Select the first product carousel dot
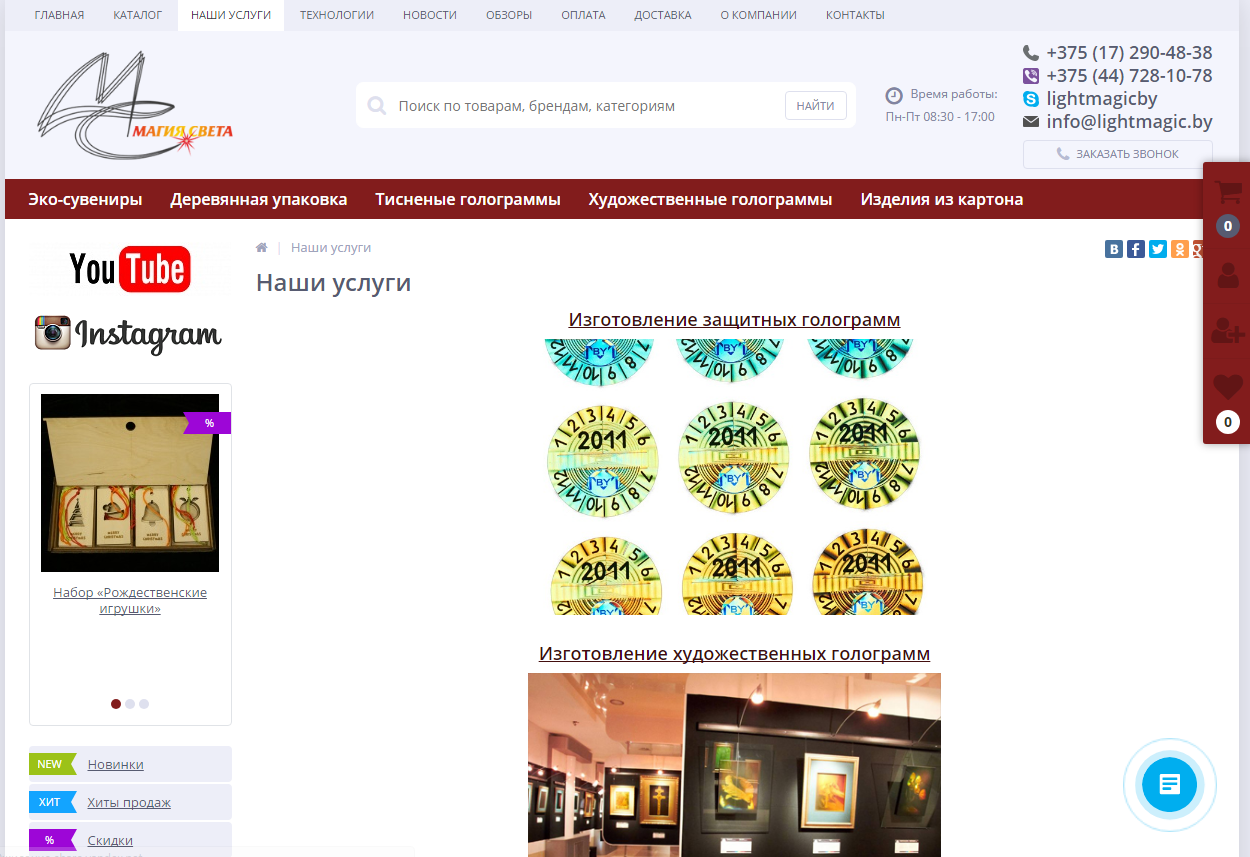Viewport: 1250px width, 857px height. click(x=116, y=704)
